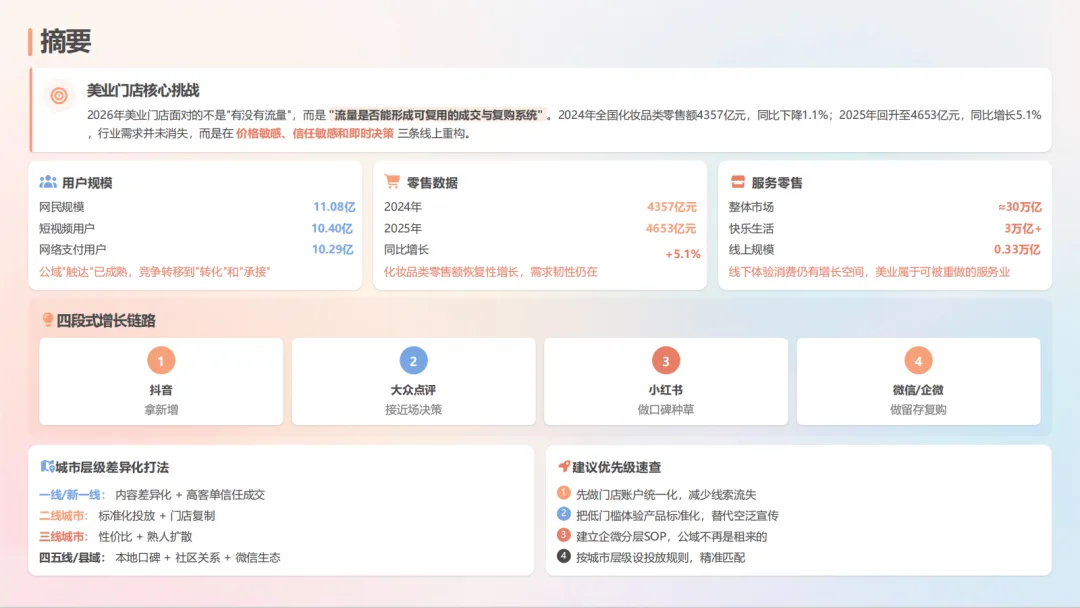Screen dimensions: 1080x608
Task: Click the orange 摘要 title bar icon
Action: click(28, 43)
